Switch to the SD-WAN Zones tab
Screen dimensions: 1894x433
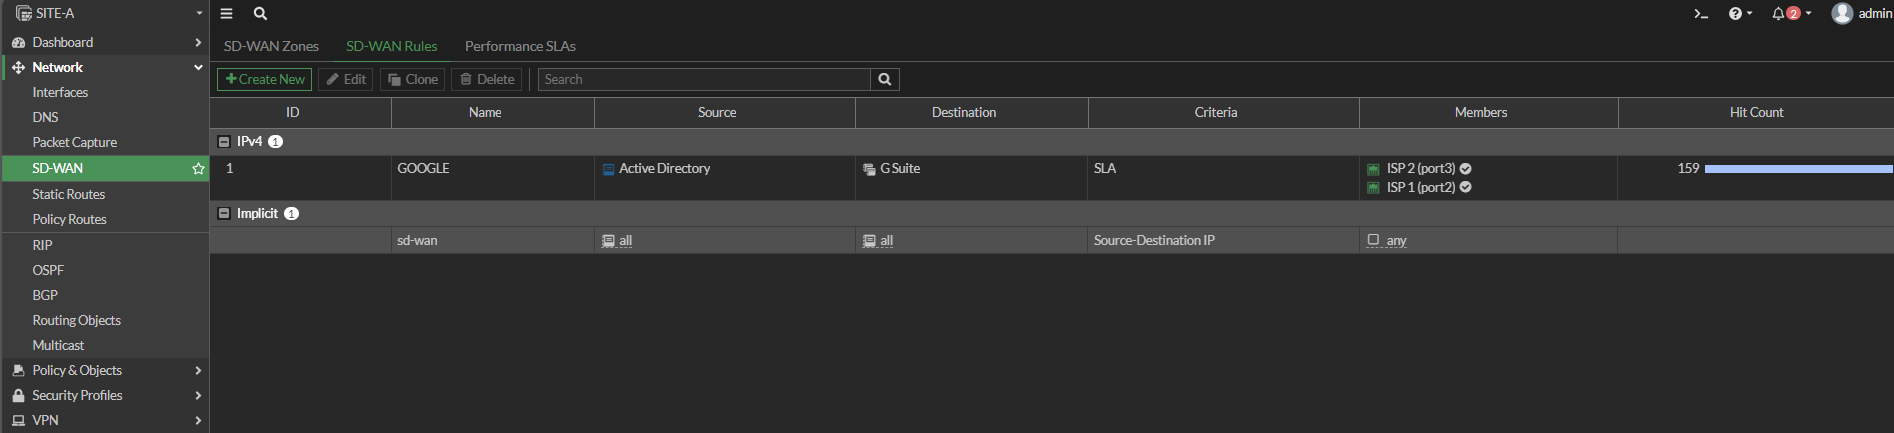click(x=271, y=46)
